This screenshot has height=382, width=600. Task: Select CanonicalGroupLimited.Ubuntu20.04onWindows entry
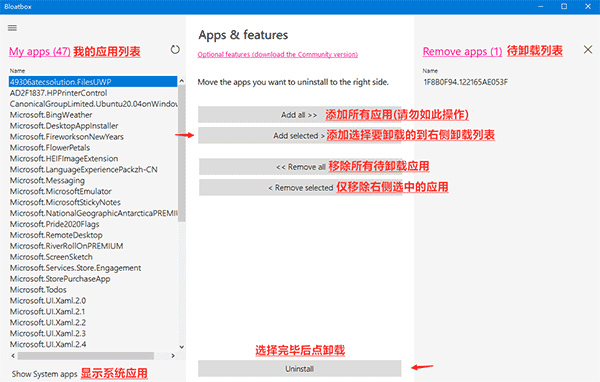93,104
